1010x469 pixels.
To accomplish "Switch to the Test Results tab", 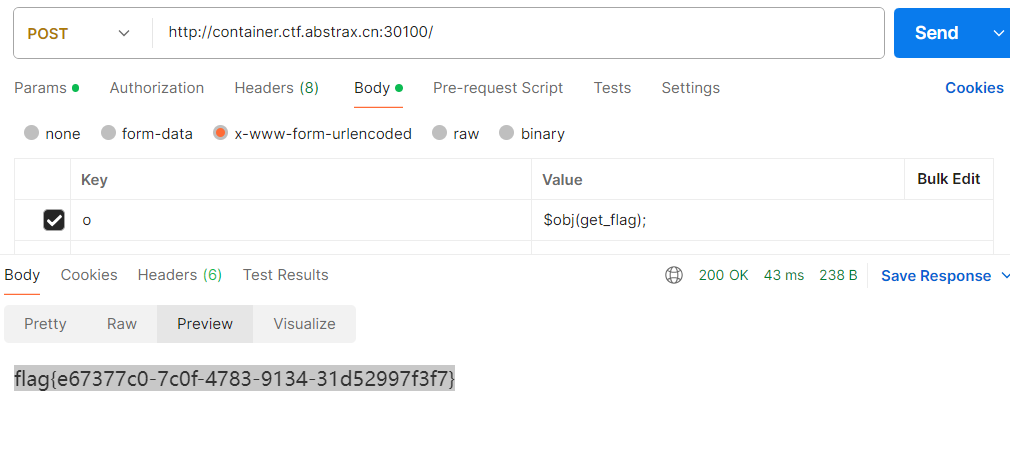I will point(285,275).
